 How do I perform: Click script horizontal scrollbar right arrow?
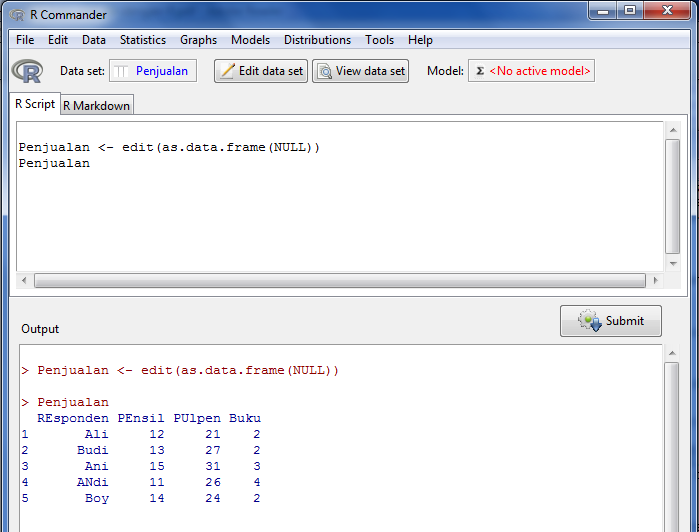(x=655, y=280)
